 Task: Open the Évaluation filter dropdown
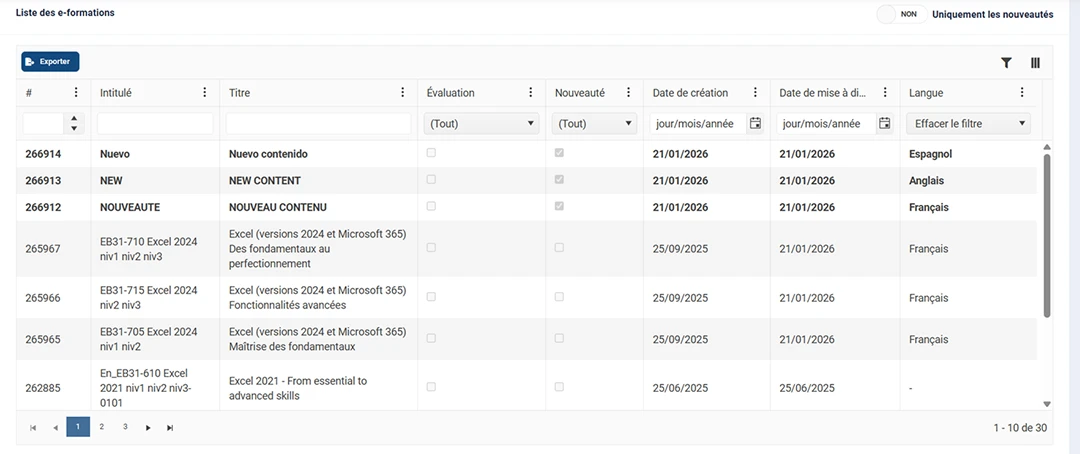tap(482, 124)
